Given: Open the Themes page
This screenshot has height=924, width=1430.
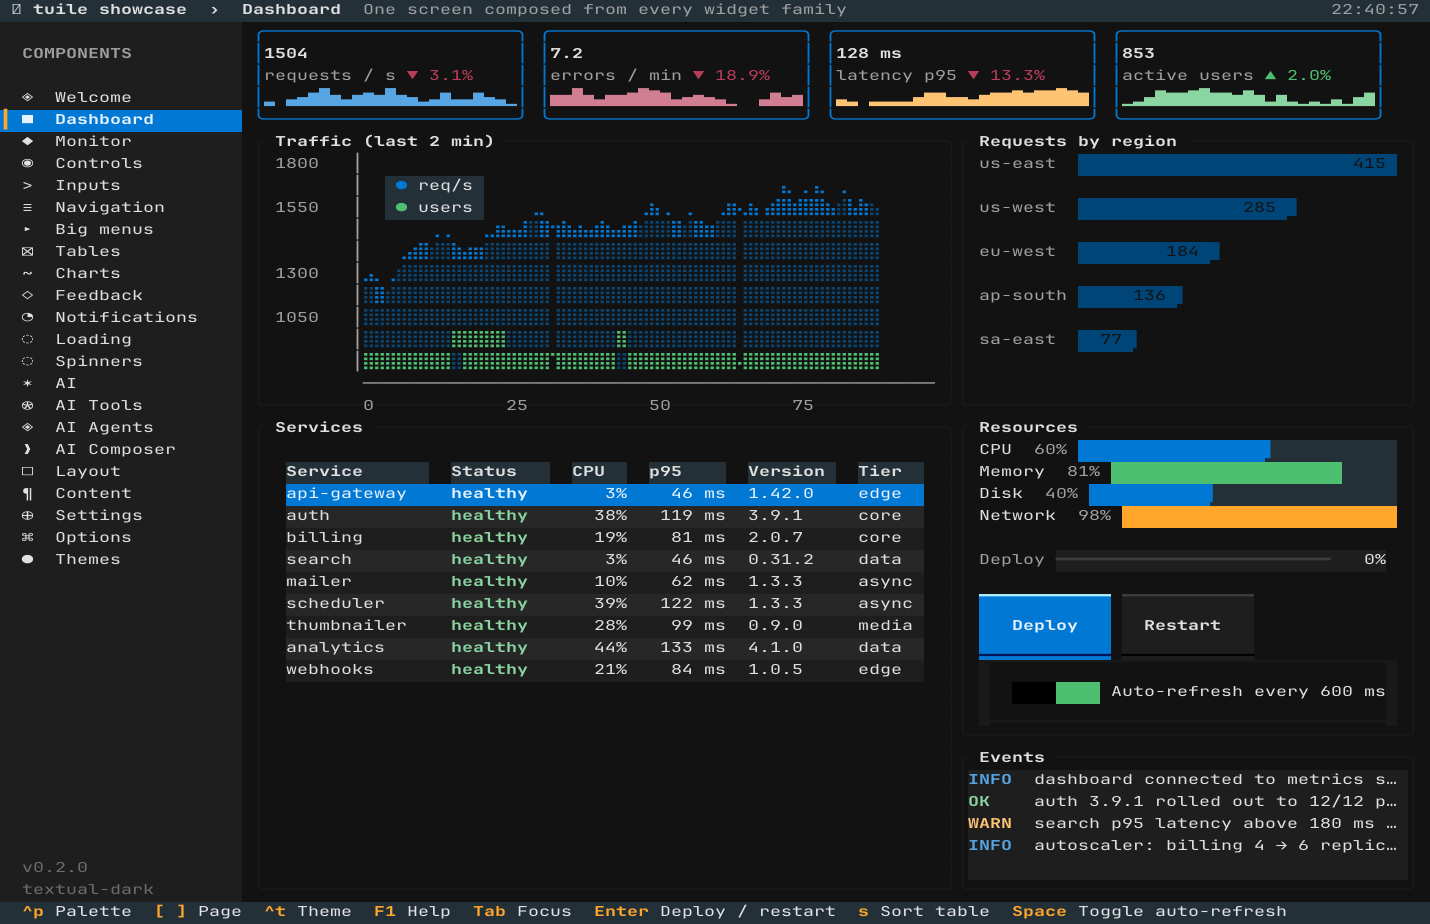Looking at the screenshot, I should (x=121, y=559).
